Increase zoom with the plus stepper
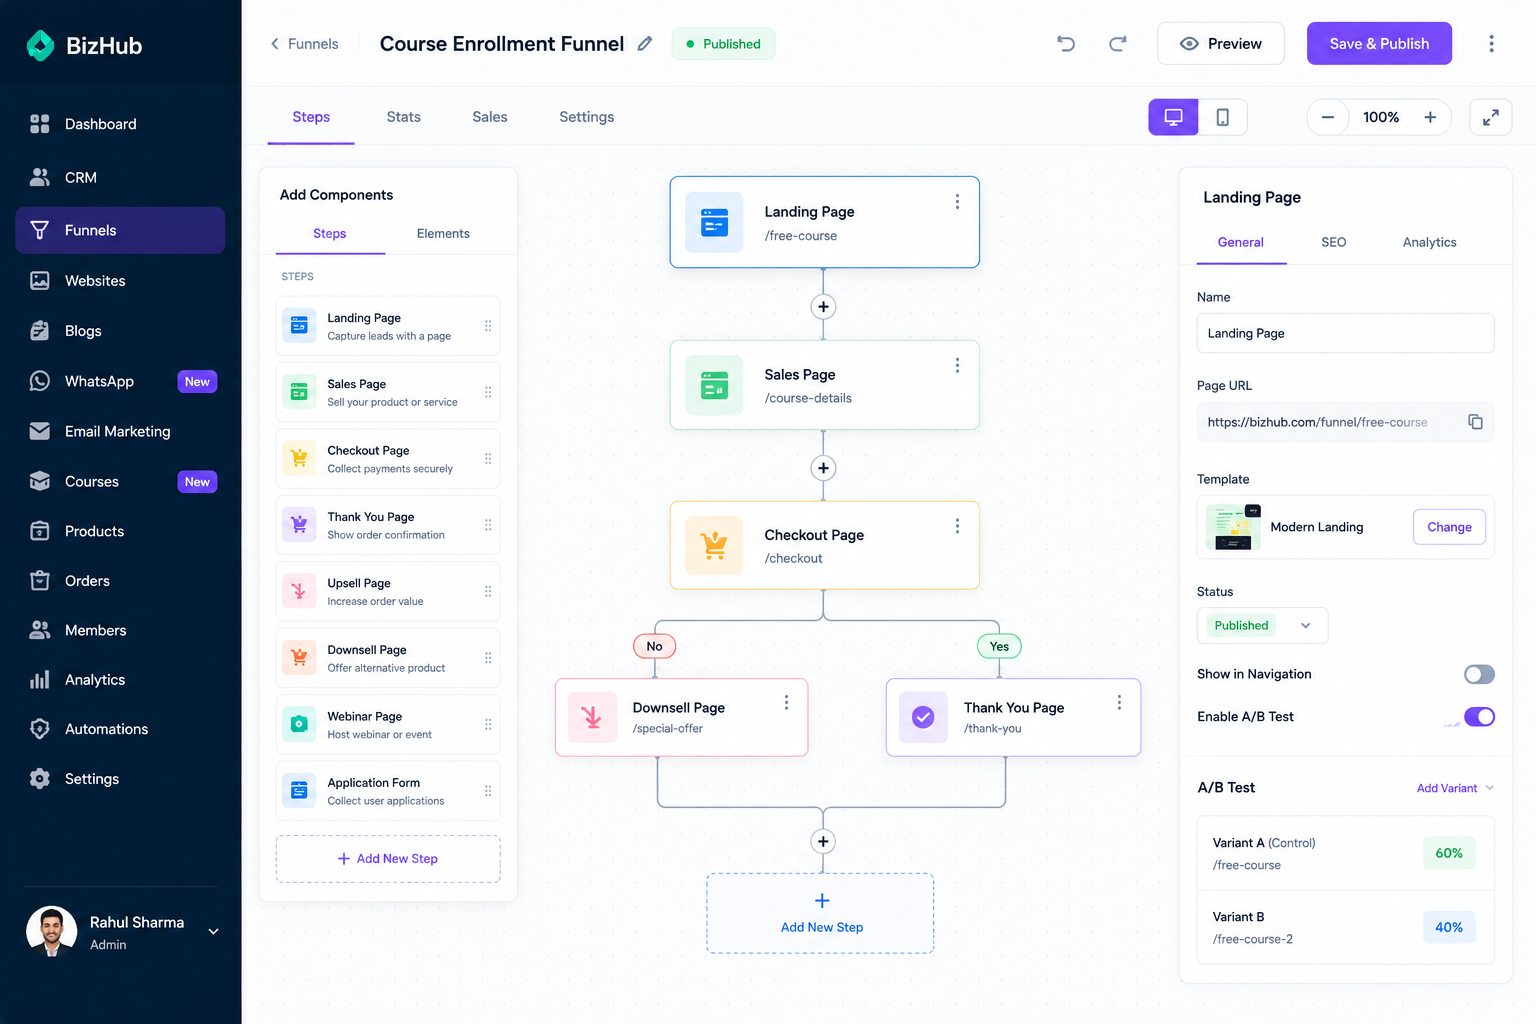 coord(1430,117)
